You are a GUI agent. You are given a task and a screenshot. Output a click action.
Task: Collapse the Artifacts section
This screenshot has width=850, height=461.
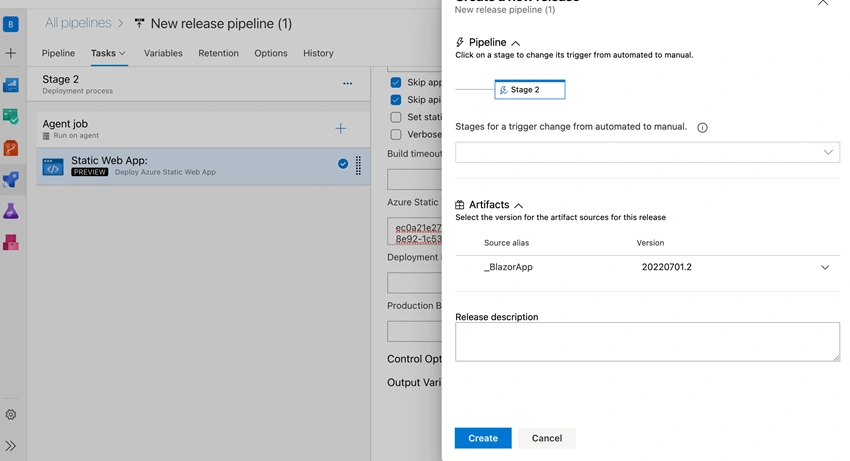tap(518, 206)
